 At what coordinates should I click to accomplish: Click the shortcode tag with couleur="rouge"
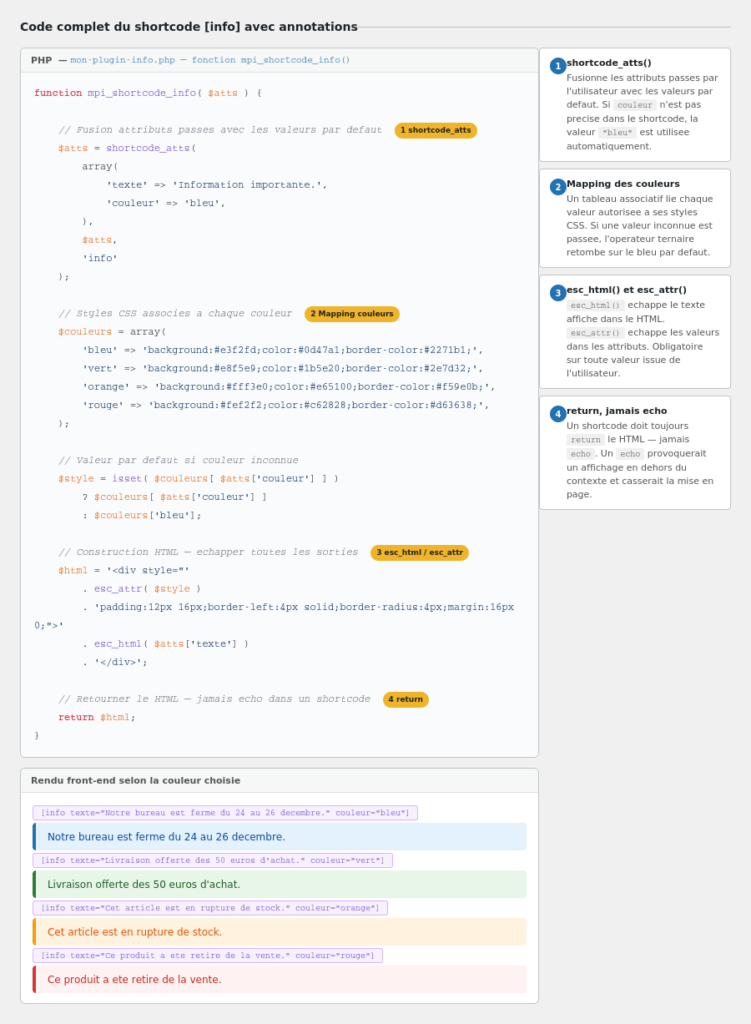click(208, 955)
